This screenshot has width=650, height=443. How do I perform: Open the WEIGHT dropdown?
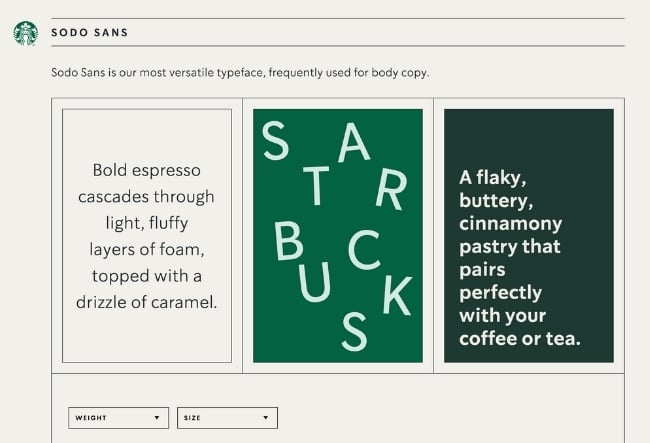(117, 417)
